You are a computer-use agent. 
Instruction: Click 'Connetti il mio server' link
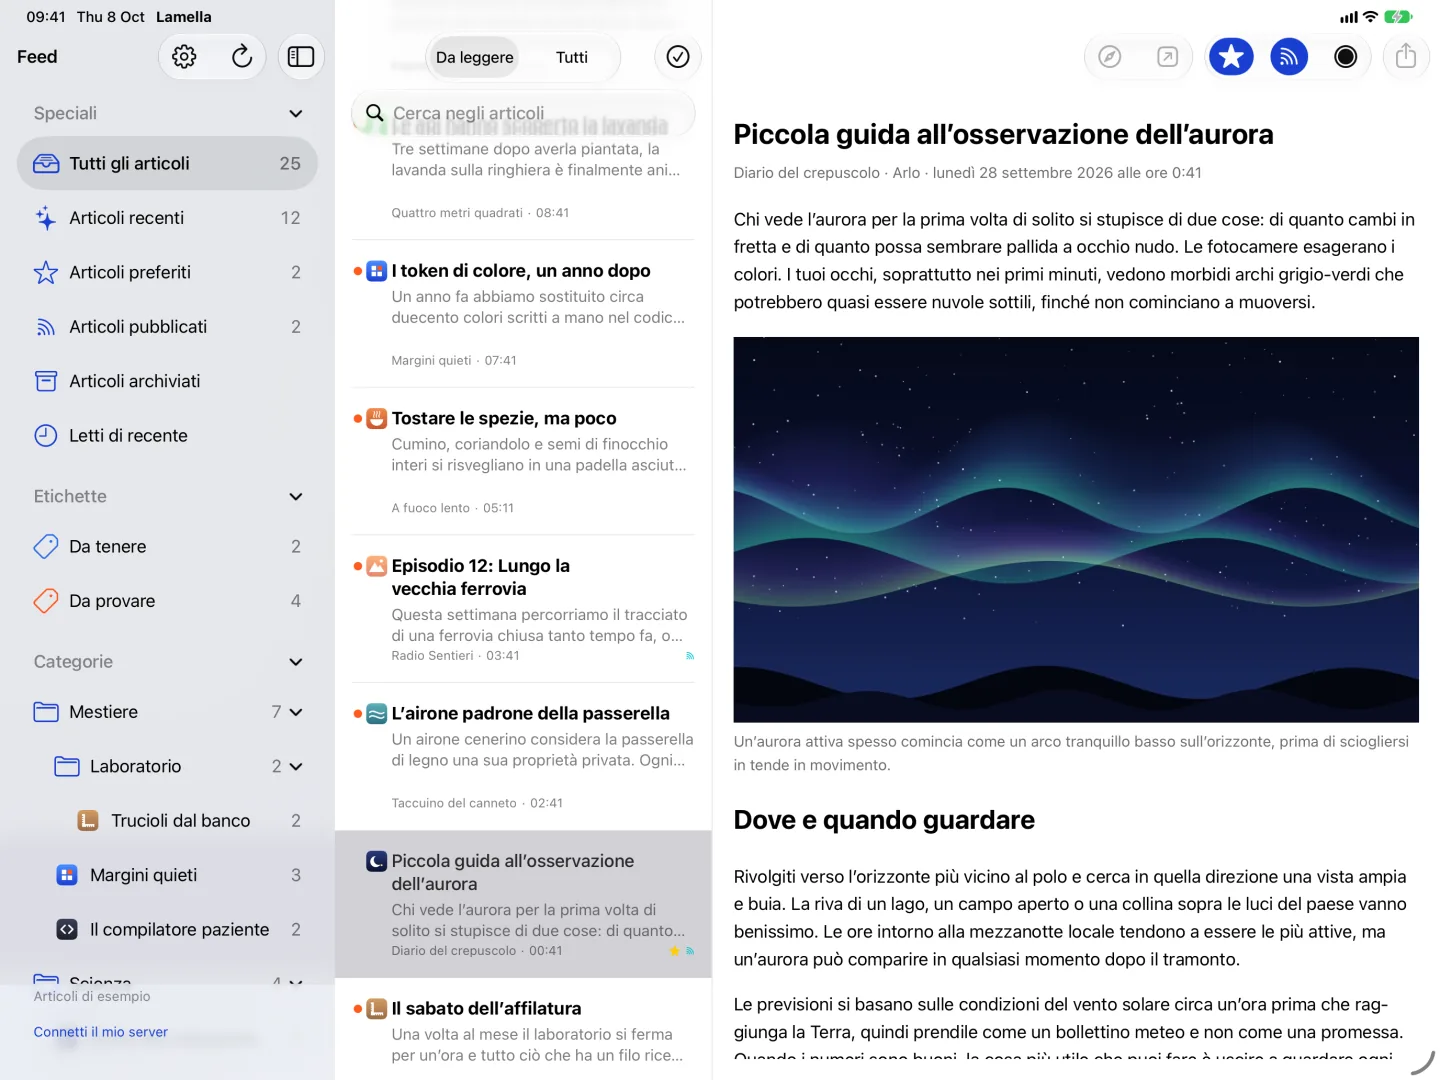(x=101, y=1032)
